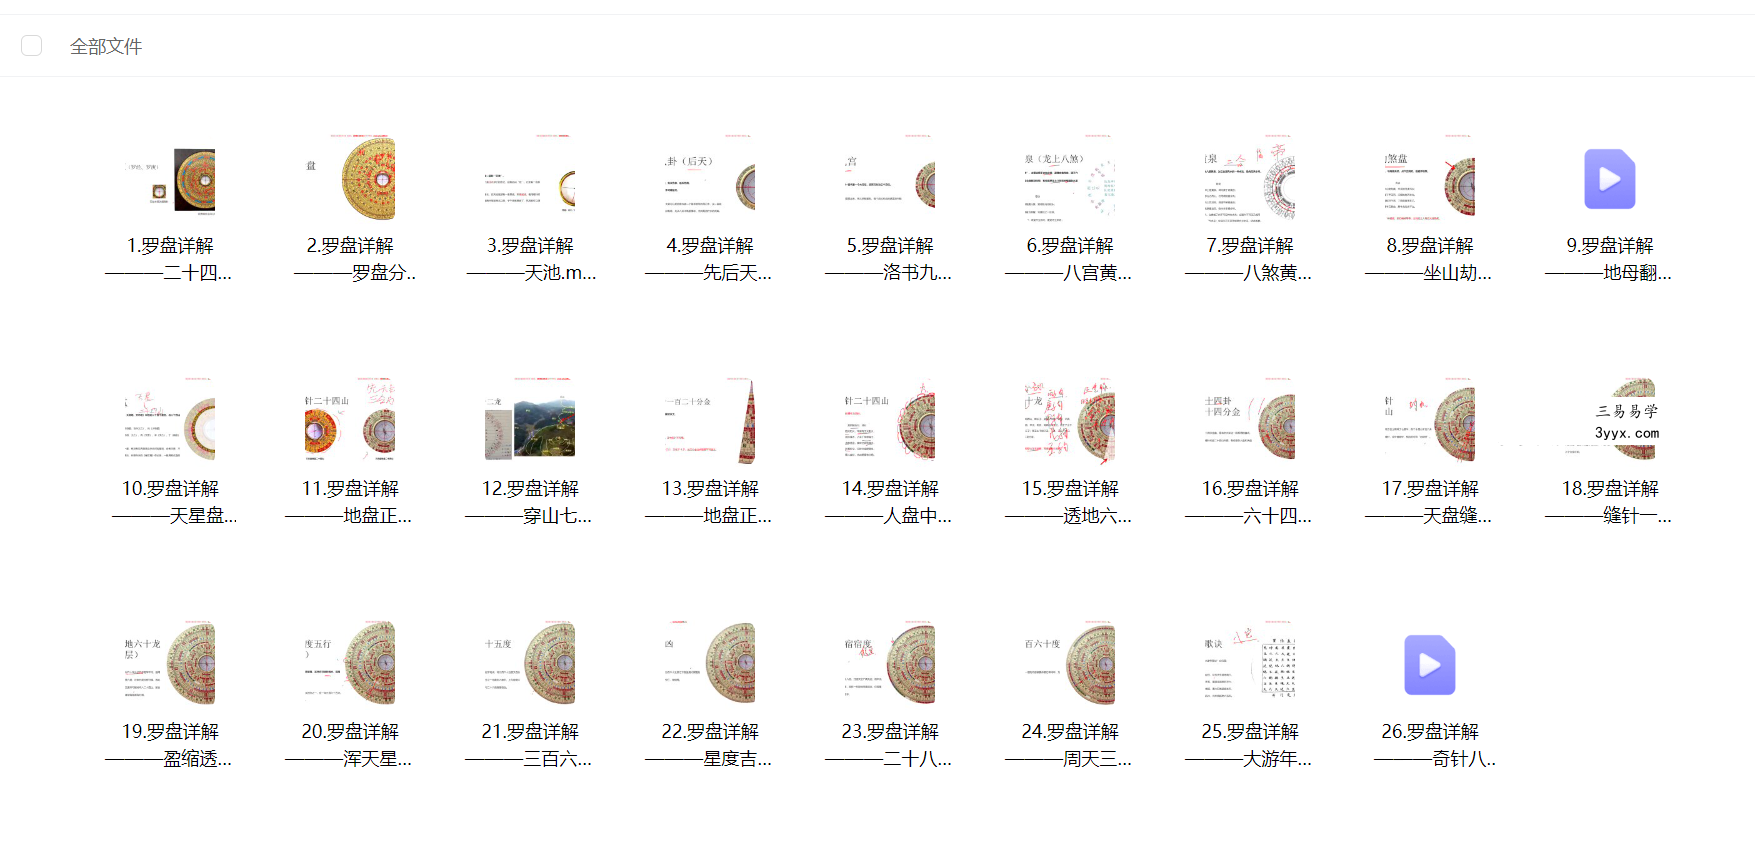Open thumbnail of 13.罗盘详解 file
Viewport: 1755px width, 843px height.
(710, 422)
